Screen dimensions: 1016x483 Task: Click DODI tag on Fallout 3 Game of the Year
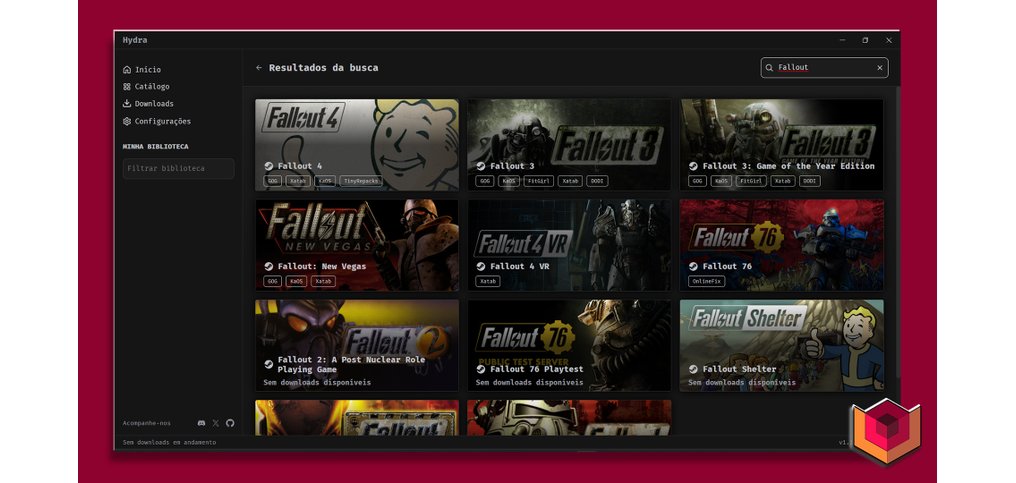pos(809,181)
